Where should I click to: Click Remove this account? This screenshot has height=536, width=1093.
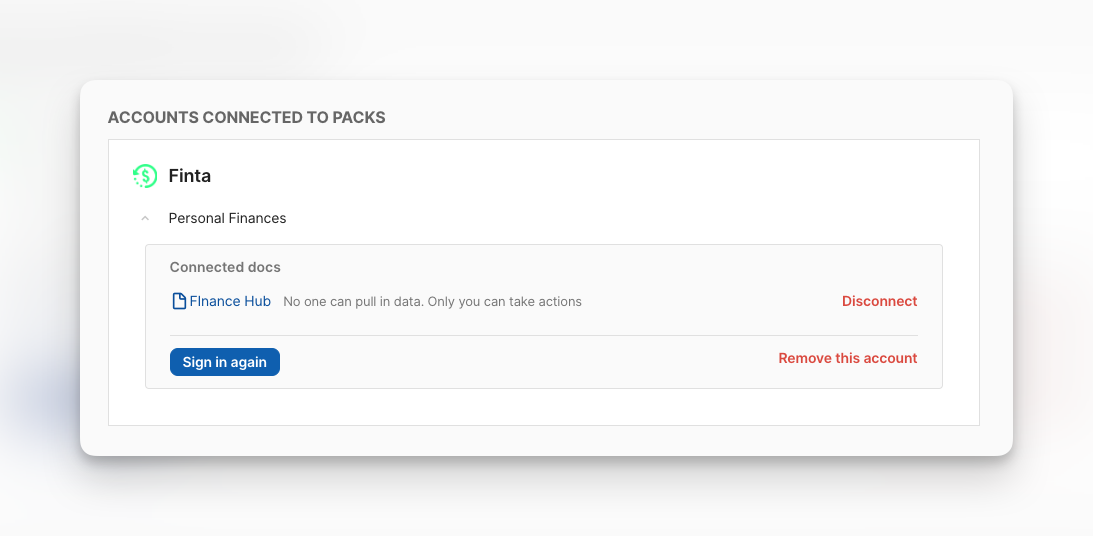point(847,358)
